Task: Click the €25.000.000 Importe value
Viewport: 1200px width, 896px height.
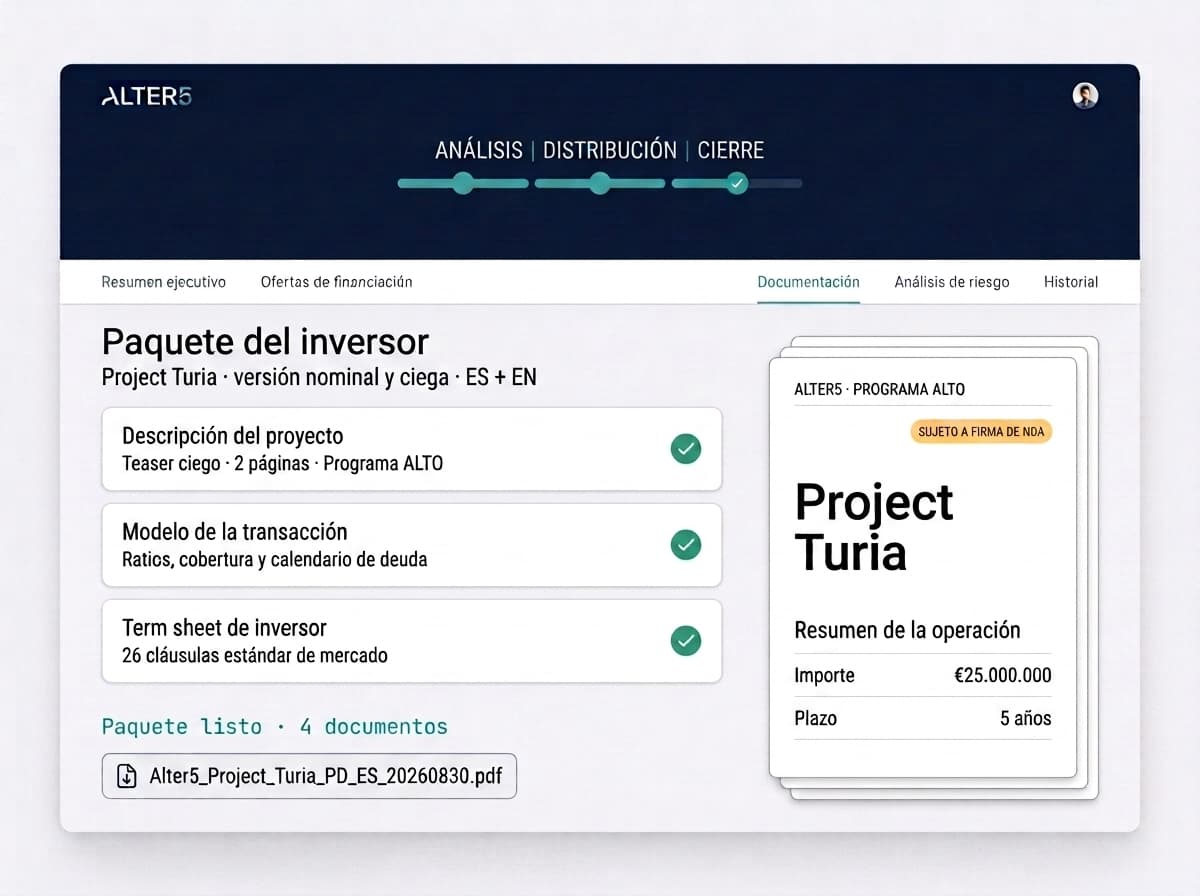Action: click(1003, 675)
